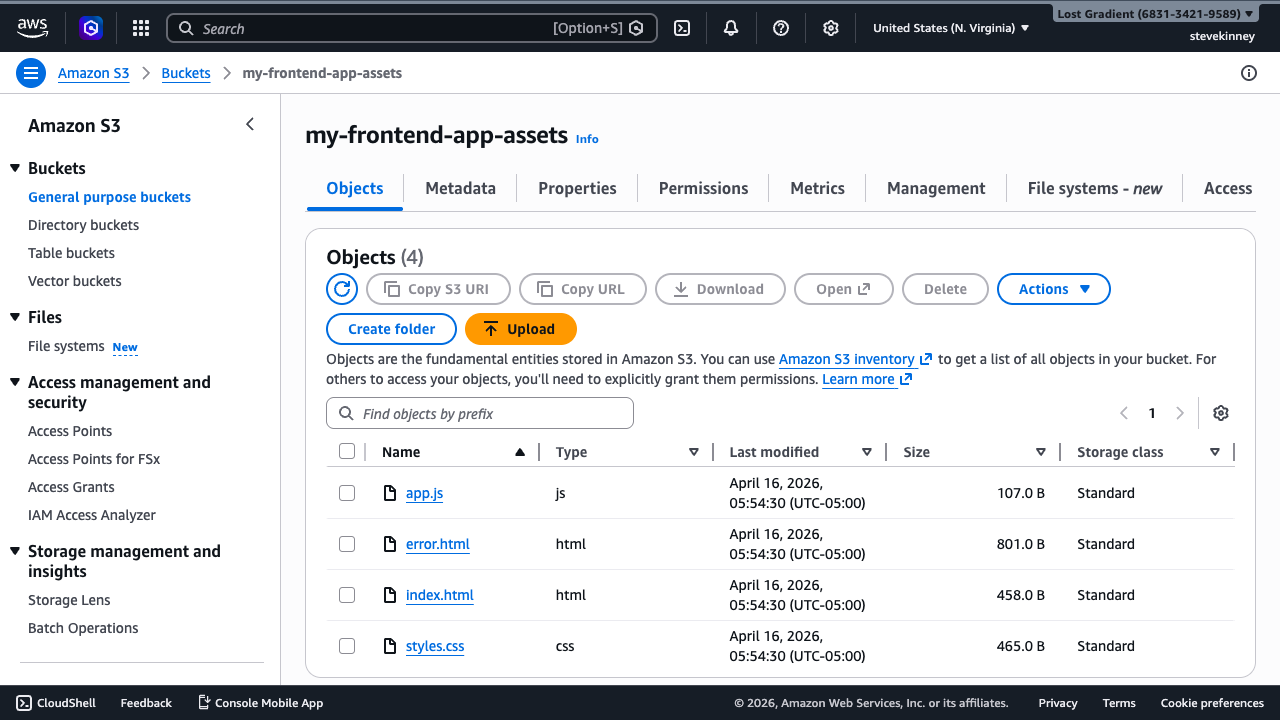Click the Feedback footer link
1280x720 pixels.
[146, 703]
